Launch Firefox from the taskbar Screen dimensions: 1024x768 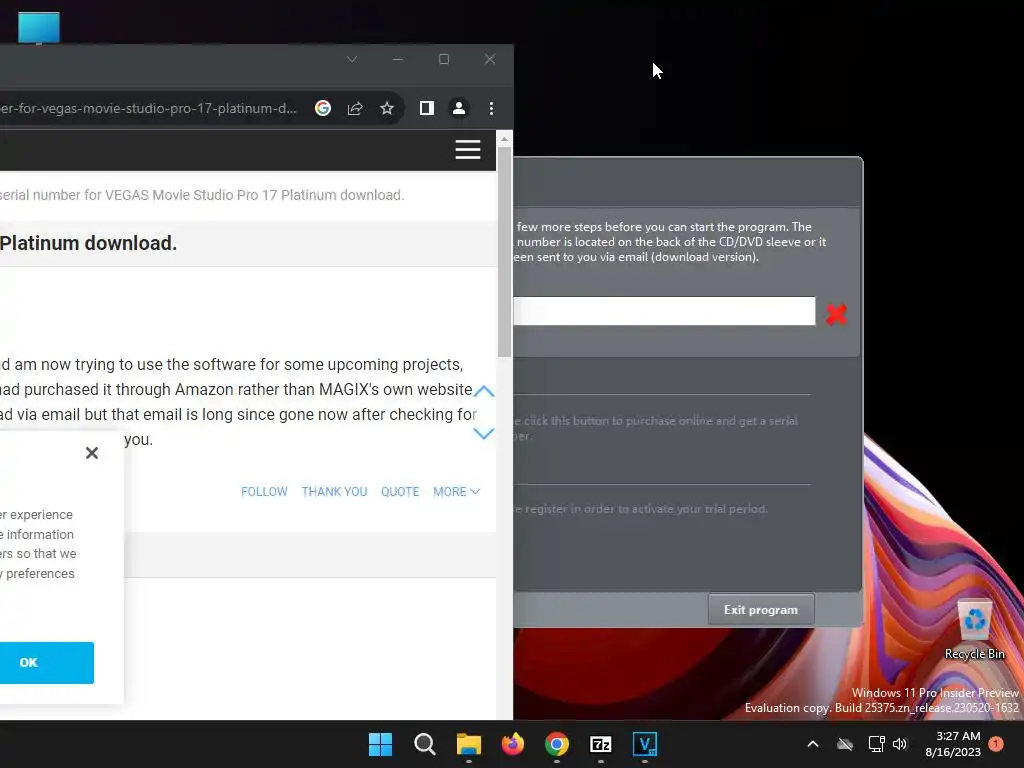point(513,744)
